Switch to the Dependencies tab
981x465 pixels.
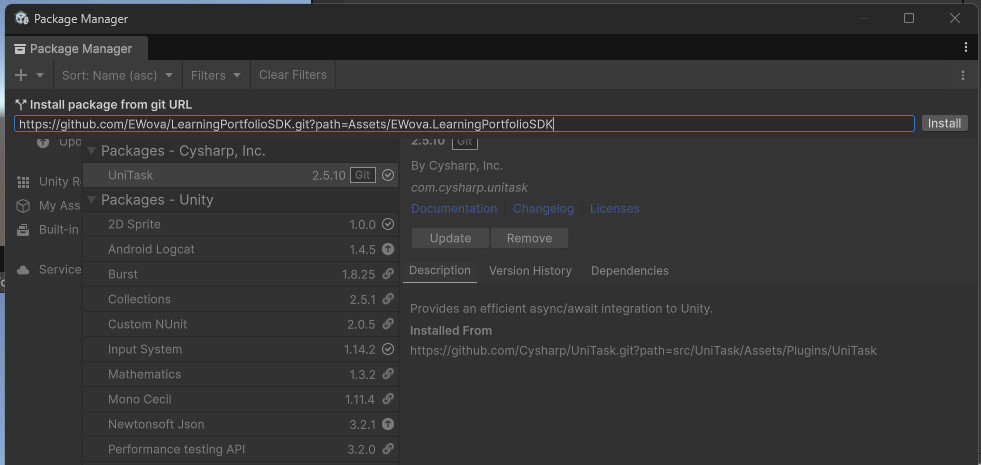(x=629, y=271)
